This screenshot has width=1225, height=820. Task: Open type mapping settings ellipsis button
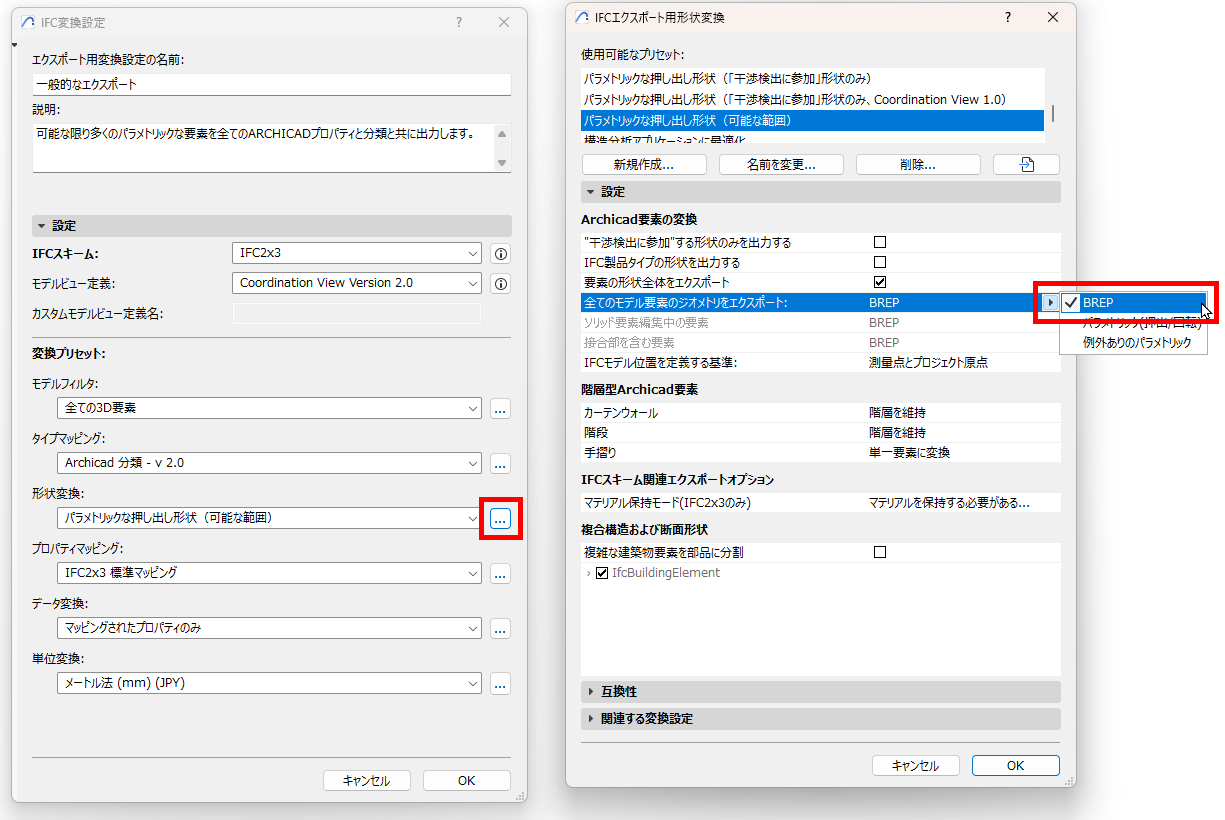(x=501, y=463)
